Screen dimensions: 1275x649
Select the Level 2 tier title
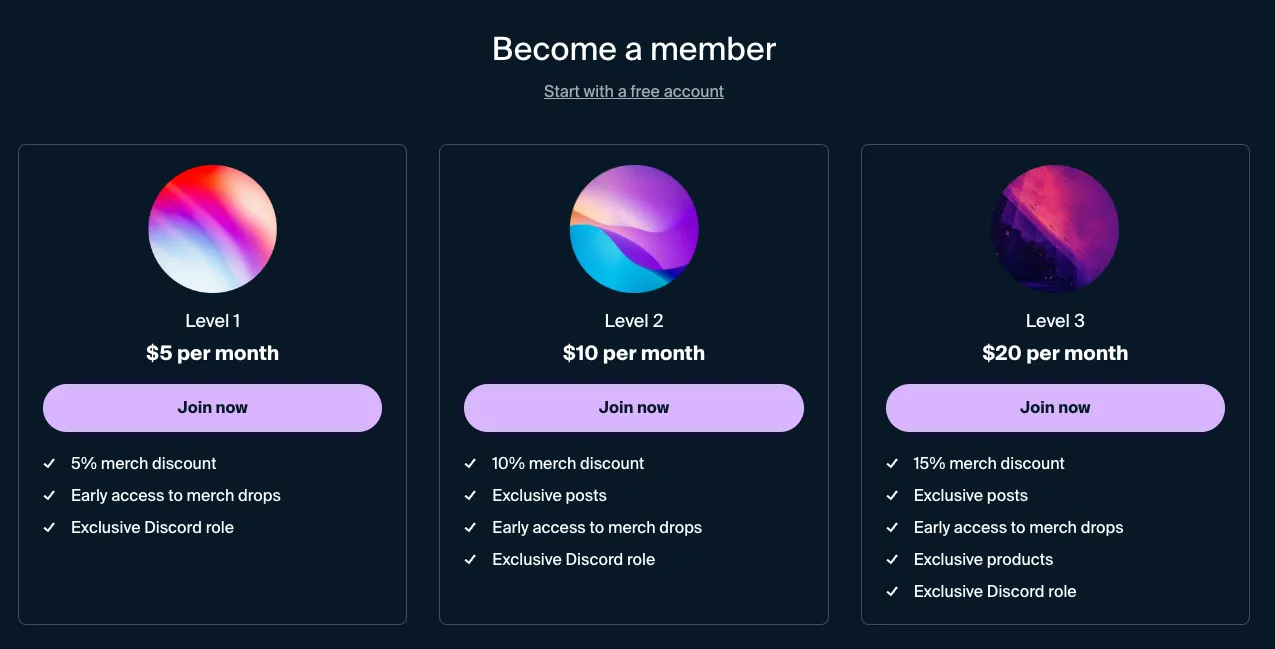point(634,321)
